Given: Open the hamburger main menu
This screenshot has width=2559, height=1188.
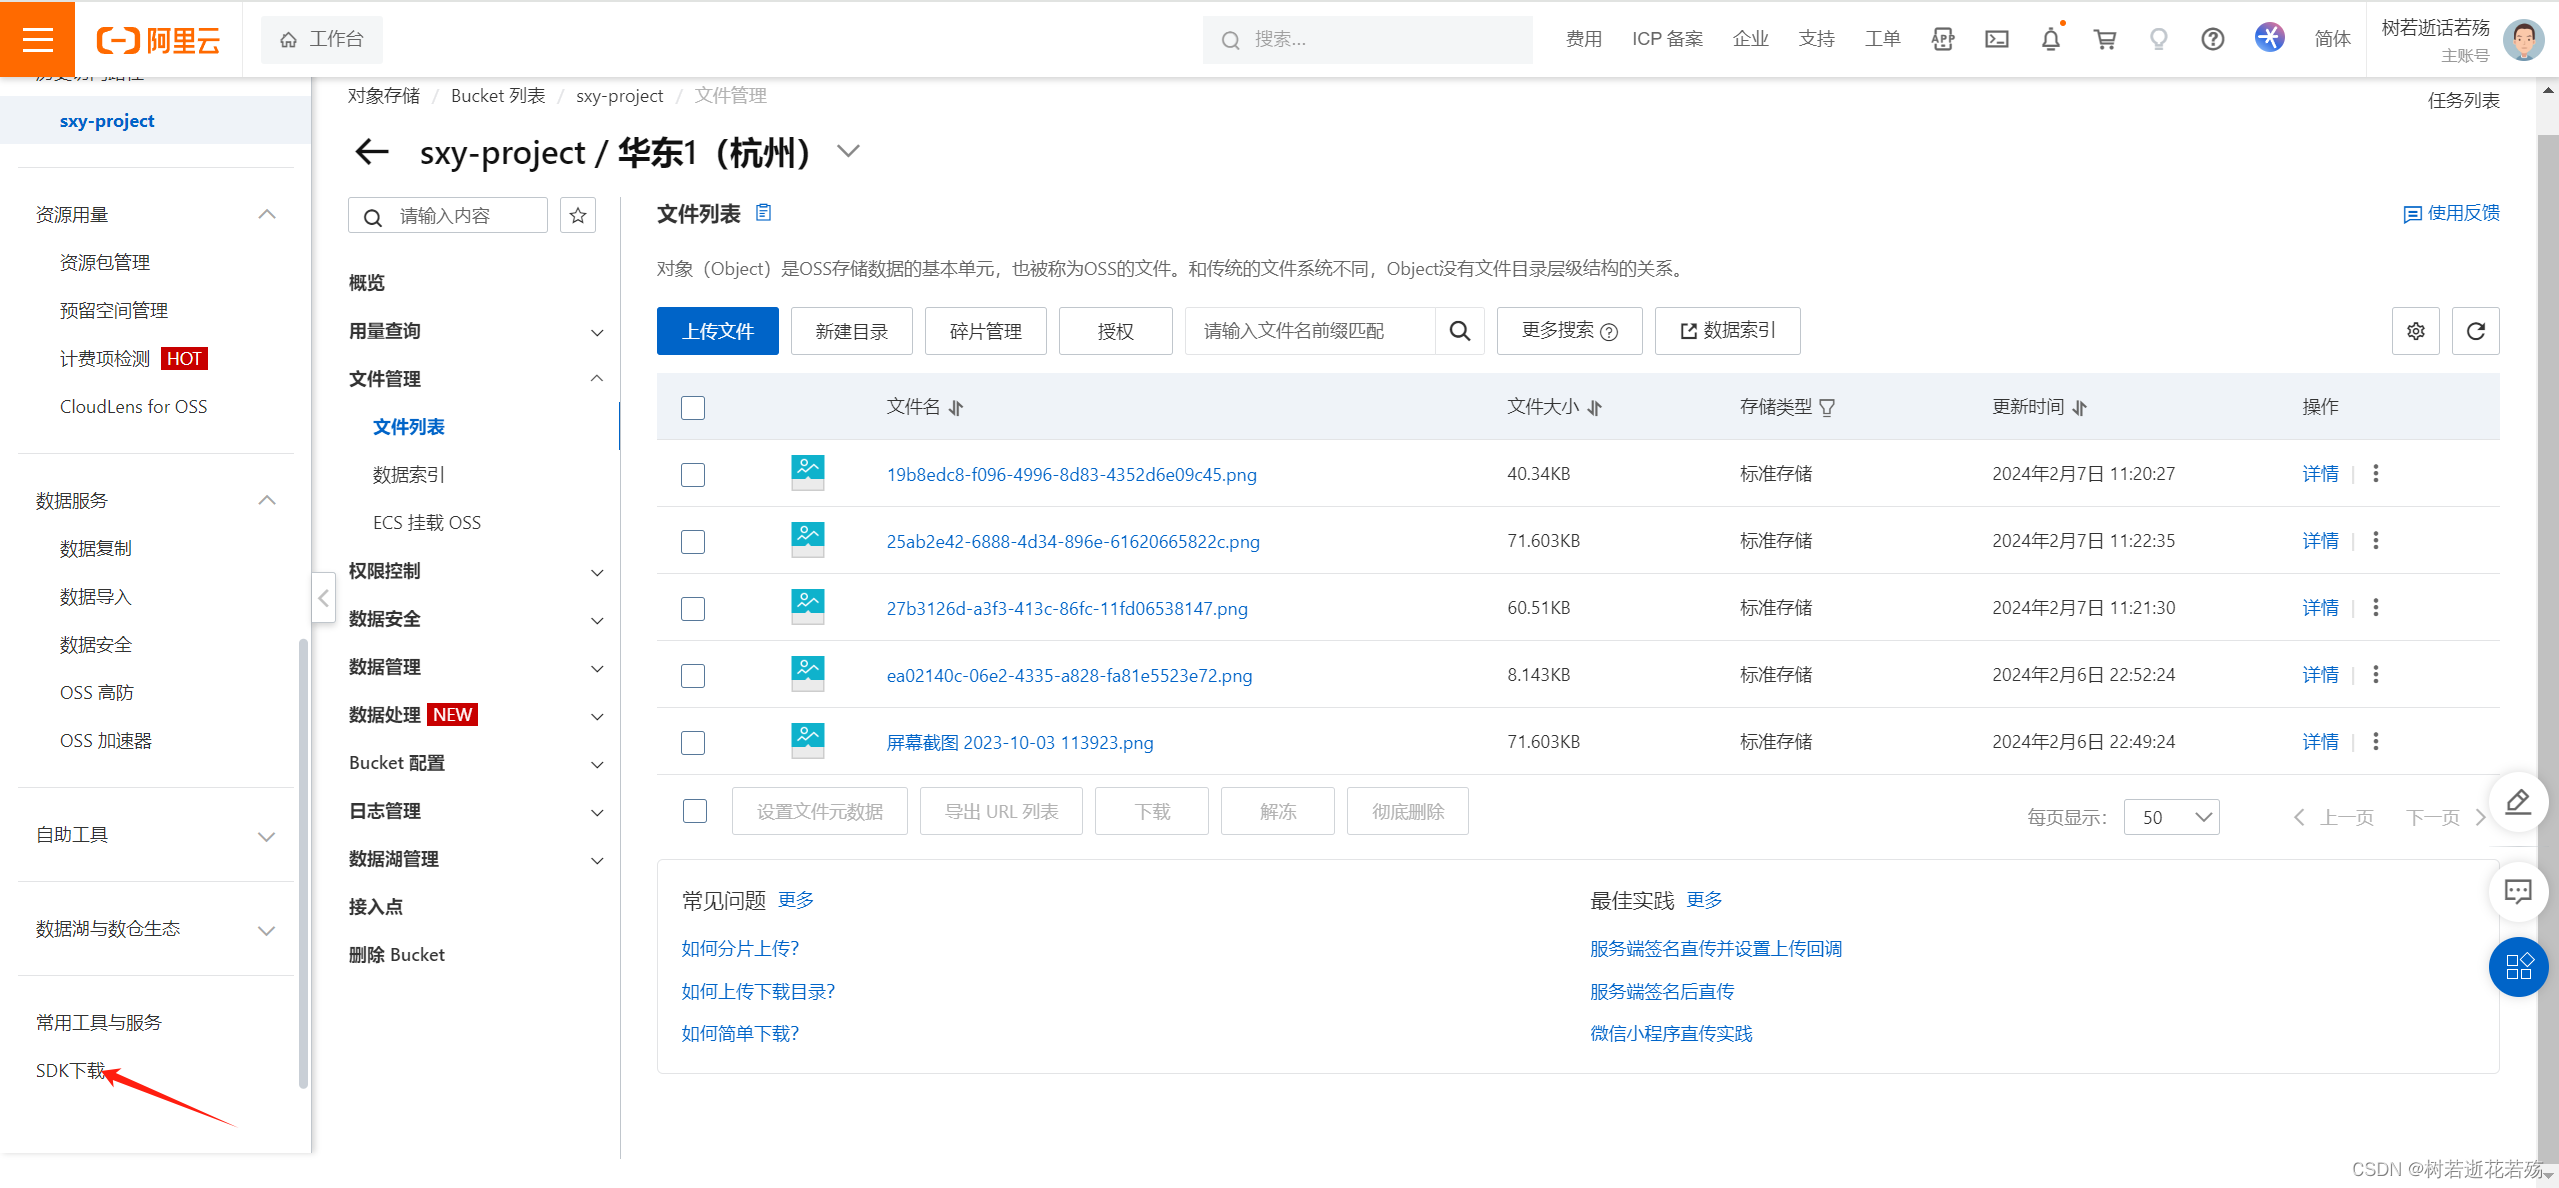Looking at the screenshot, I should coord(37,39).
